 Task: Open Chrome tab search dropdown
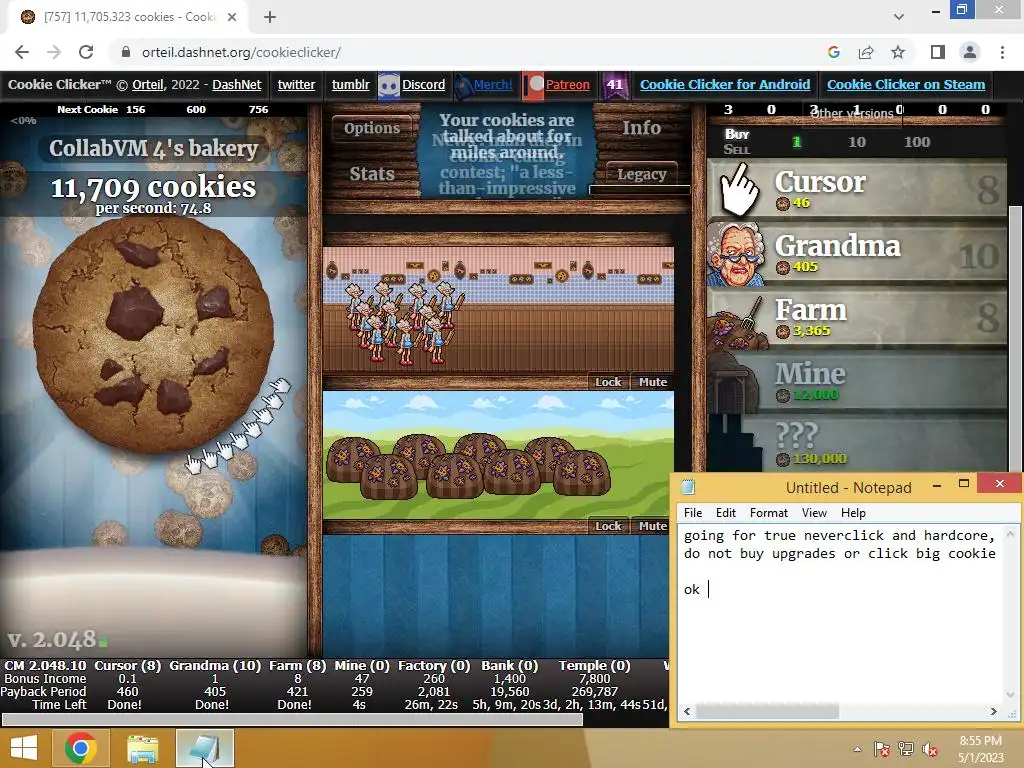point(899,17)
